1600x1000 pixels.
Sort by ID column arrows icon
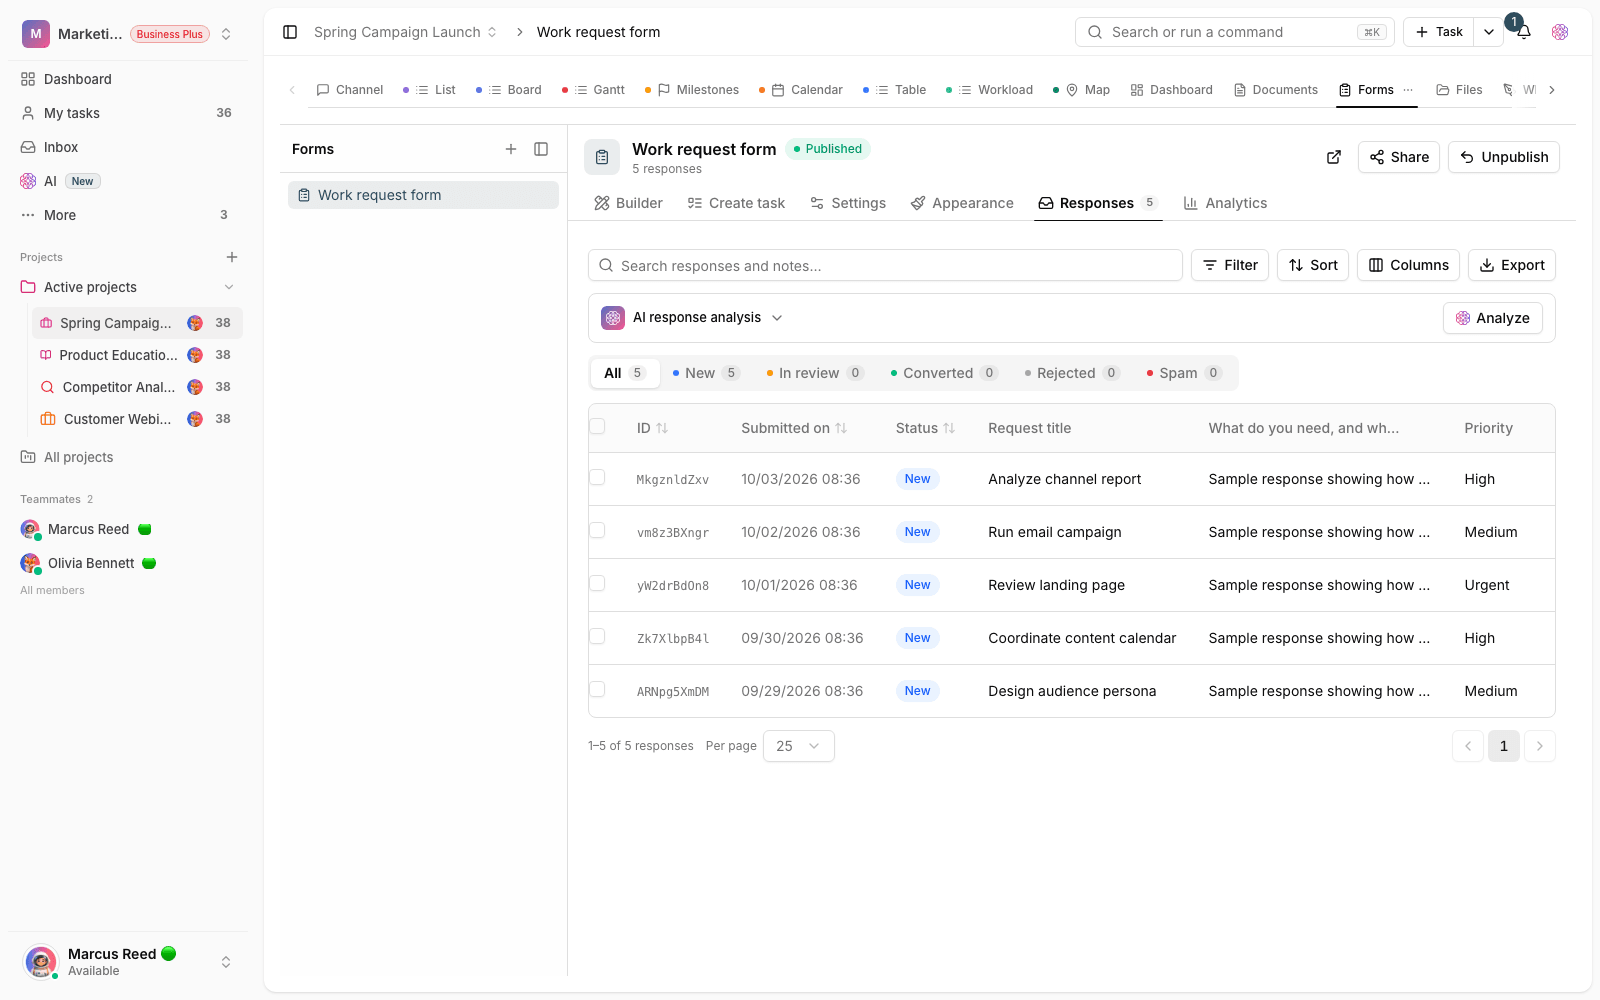pyautogui.click(x=662, y=428)
